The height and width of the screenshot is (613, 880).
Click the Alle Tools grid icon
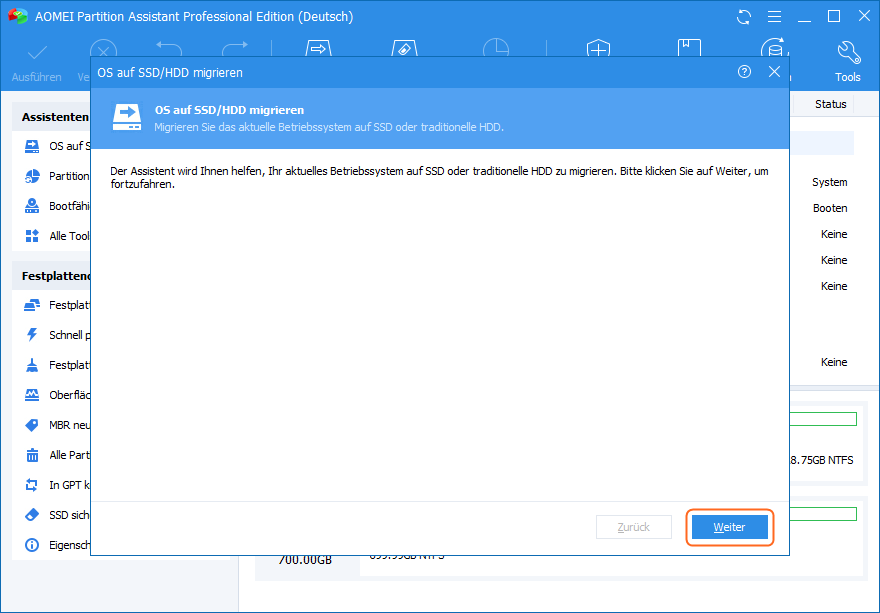pyautogui.click(x=32, y=236)
